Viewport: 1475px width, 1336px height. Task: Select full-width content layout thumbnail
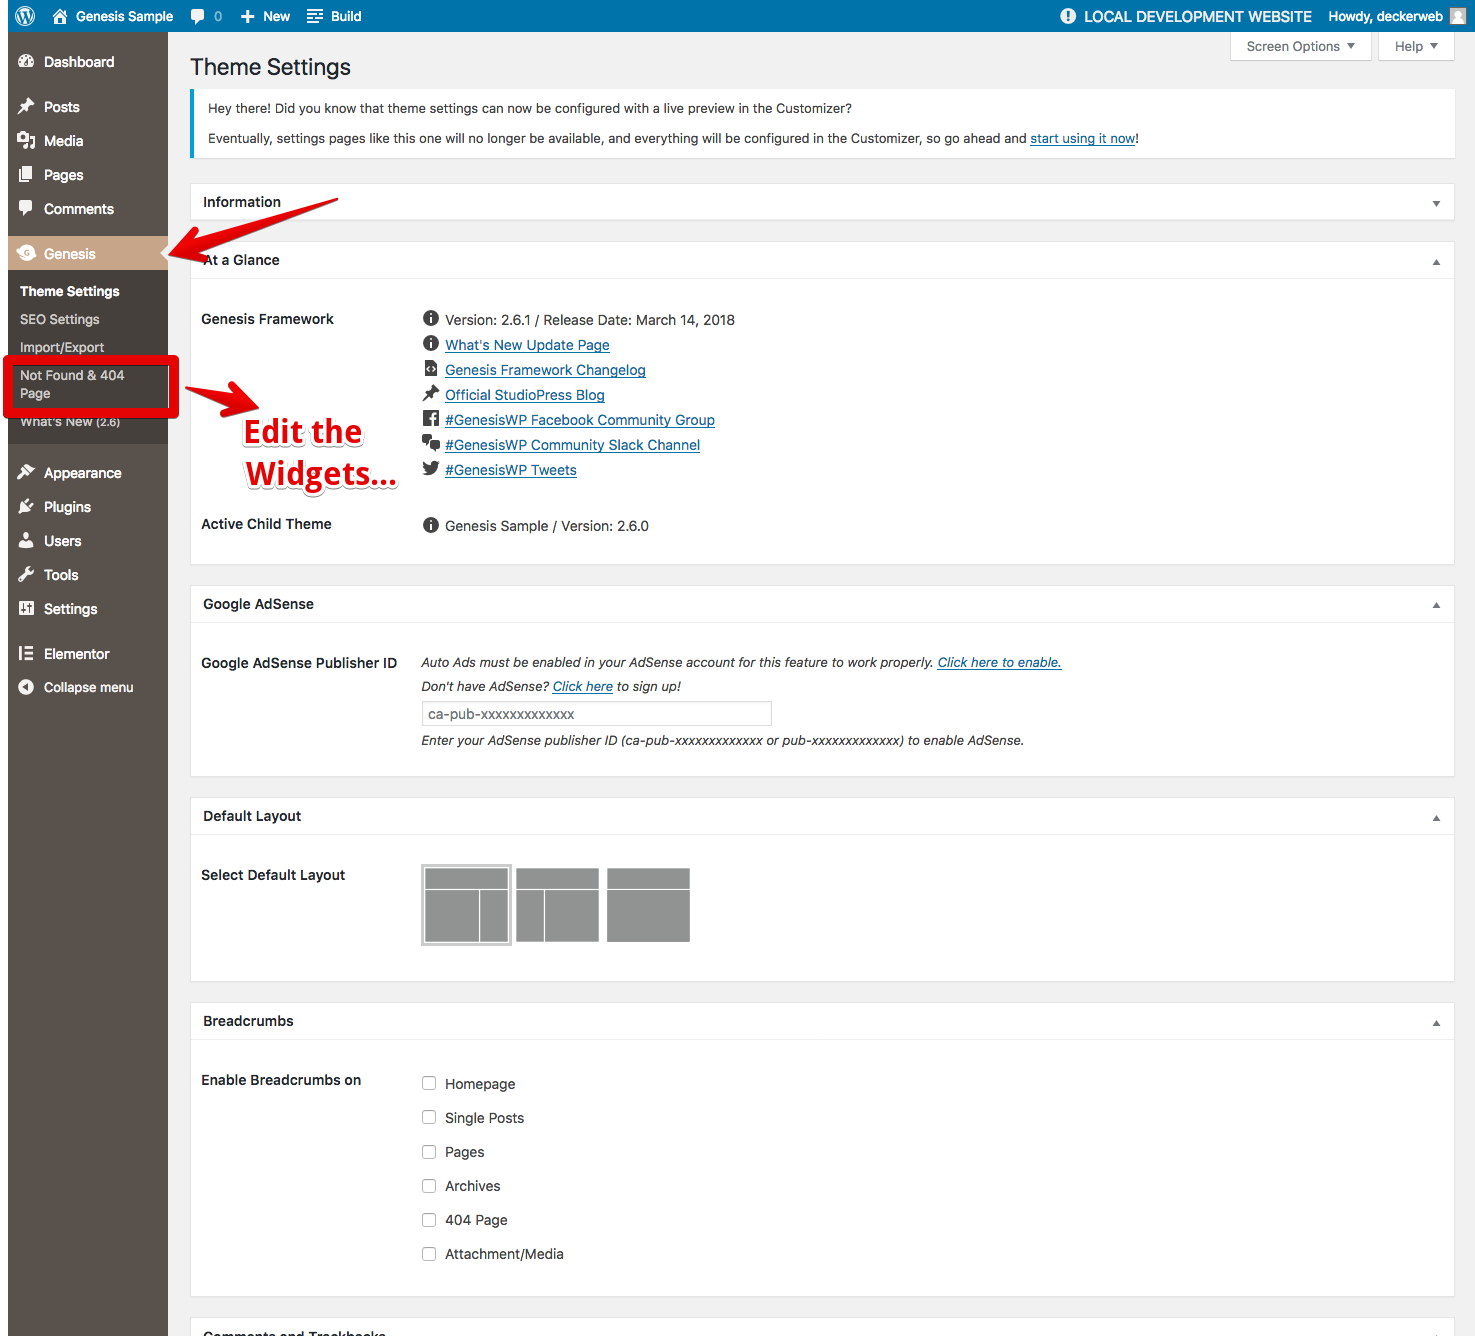click(648, 905)
